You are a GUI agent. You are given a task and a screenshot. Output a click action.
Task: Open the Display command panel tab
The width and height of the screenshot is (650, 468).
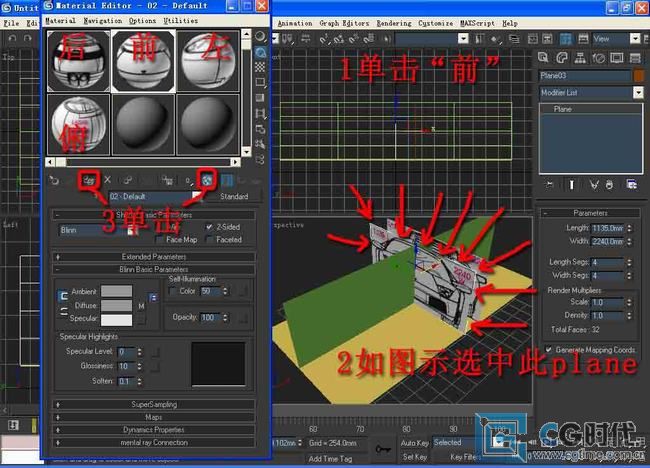[x=617, y=58]
